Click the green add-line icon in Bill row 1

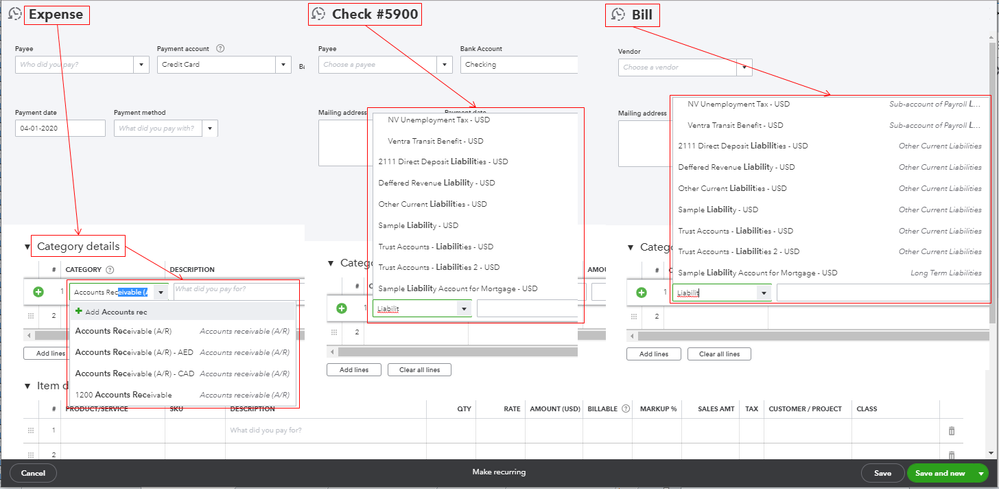coord(642,293)
